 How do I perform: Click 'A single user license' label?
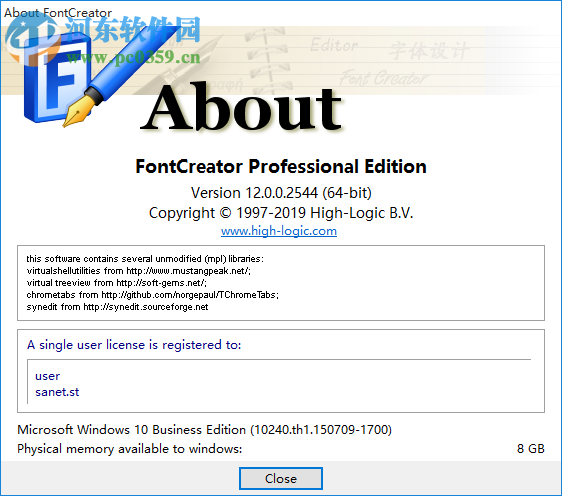pos(134,345)
